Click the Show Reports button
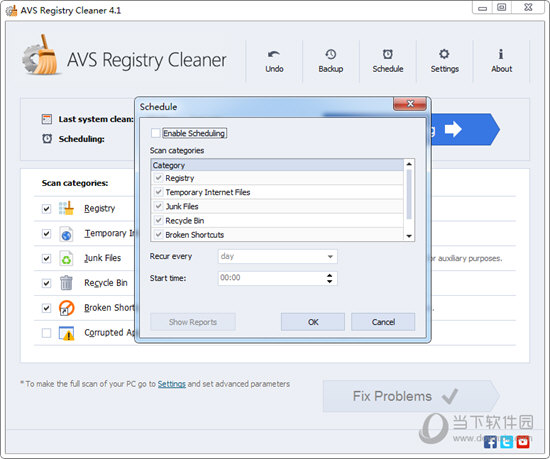 click(x=193, y=322)
